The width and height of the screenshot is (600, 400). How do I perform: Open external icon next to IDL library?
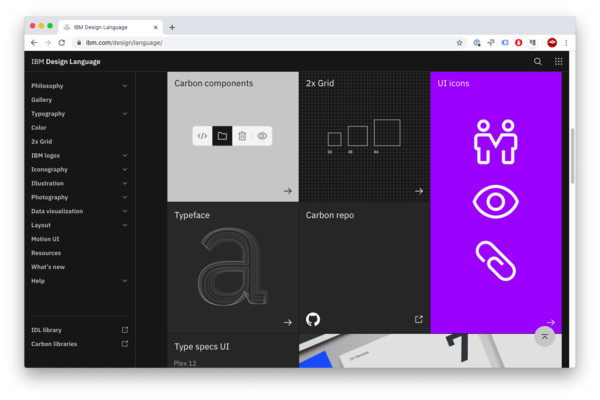(125, 330)
